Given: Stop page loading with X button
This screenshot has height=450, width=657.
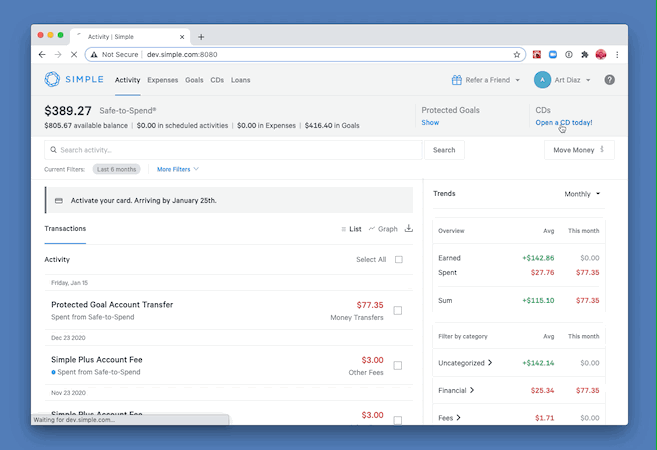Looking at the screenshot, I should [74, 54].
